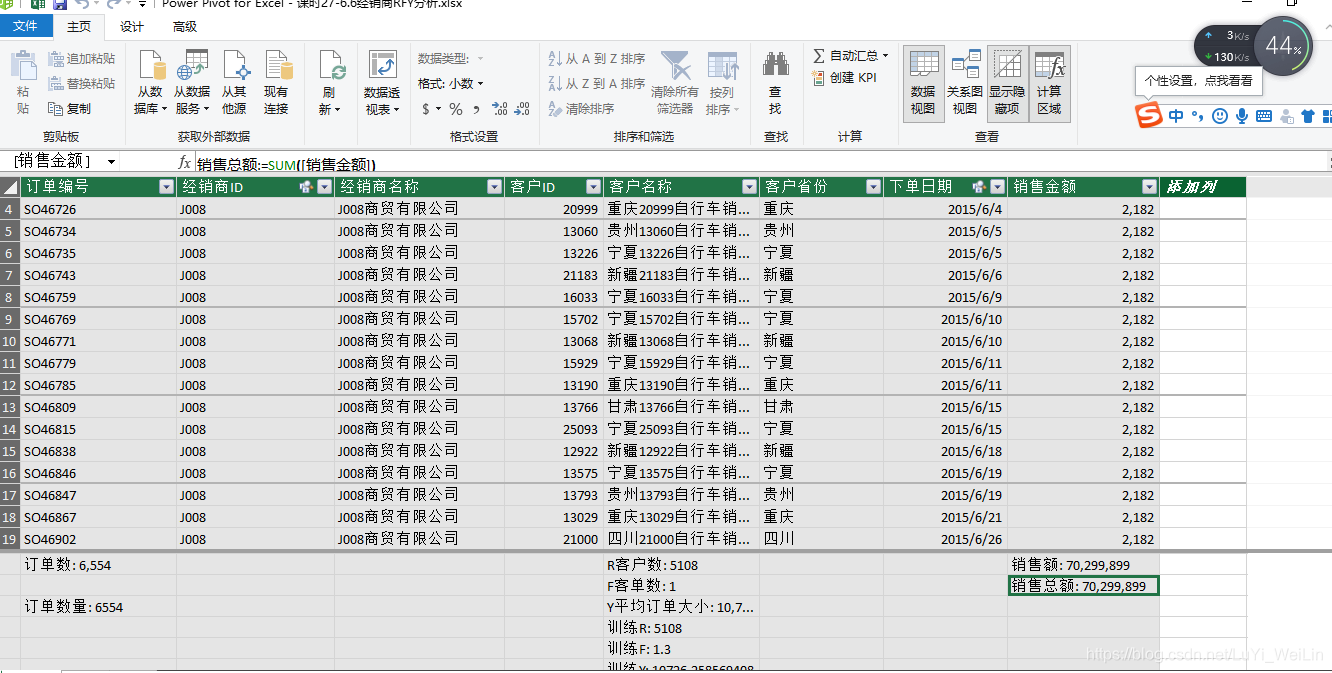Open filter dropdown on 客户省份 column
1332x673 pixels.
pyautogui.click(x=873, y=187)
